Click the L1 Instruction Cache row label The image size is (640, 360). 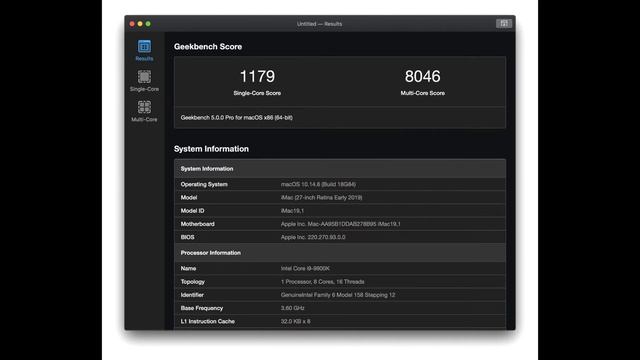[207, 321]
